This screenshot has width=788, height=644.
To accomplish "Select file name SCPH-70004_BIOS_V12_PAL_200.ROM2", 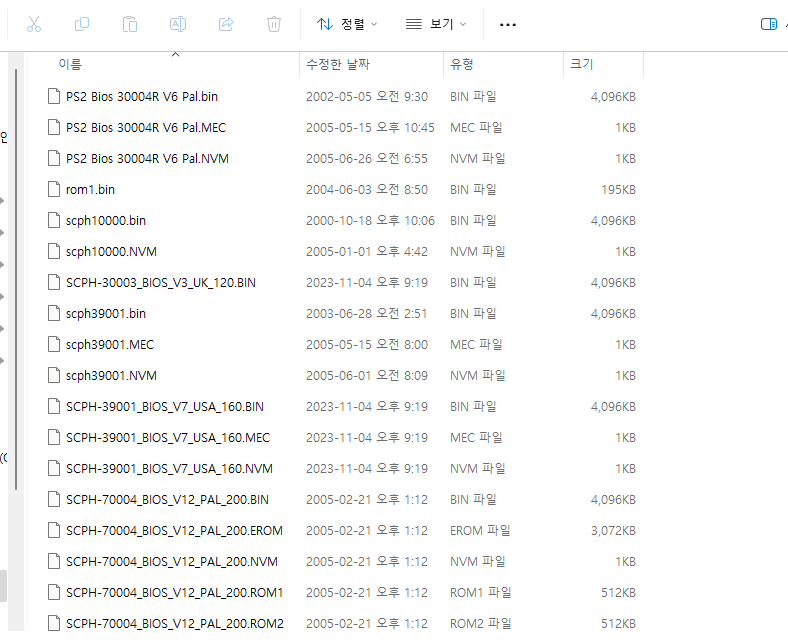I will tap(175, 623).
